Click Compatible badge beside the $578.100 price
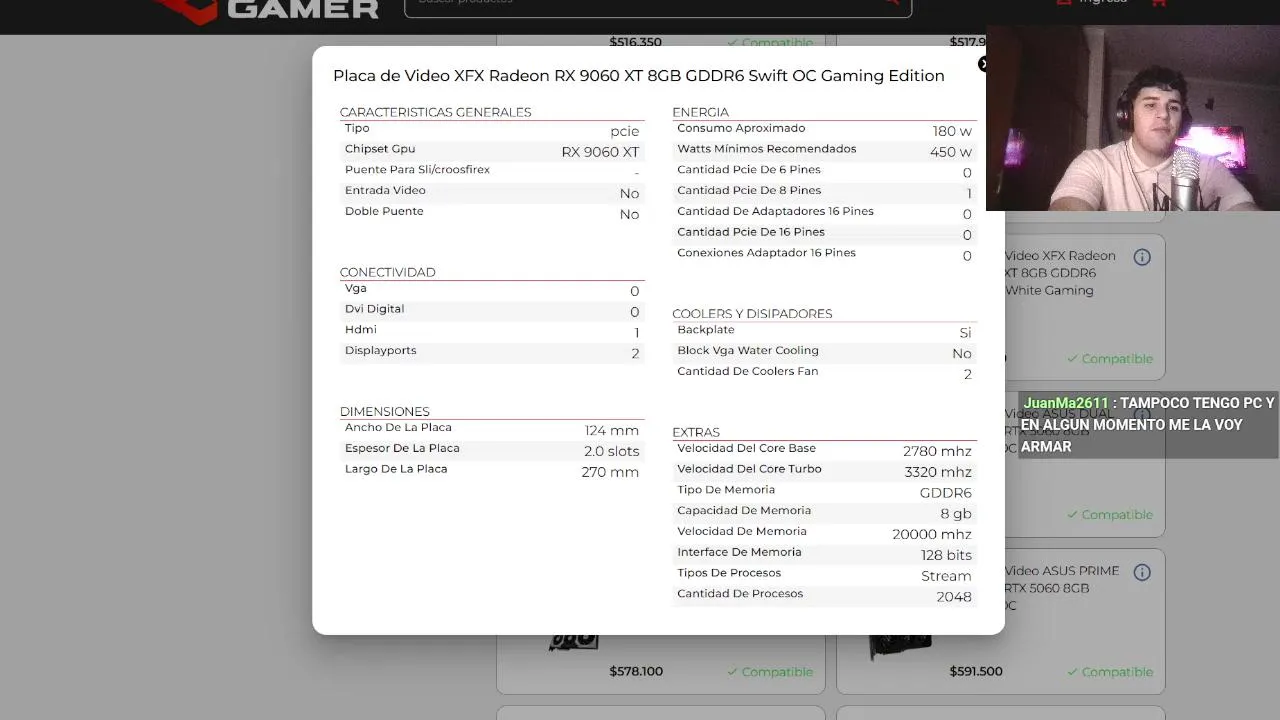Image resolution: width=1280 pixels, height=720 pixels. tap(770, 672)
